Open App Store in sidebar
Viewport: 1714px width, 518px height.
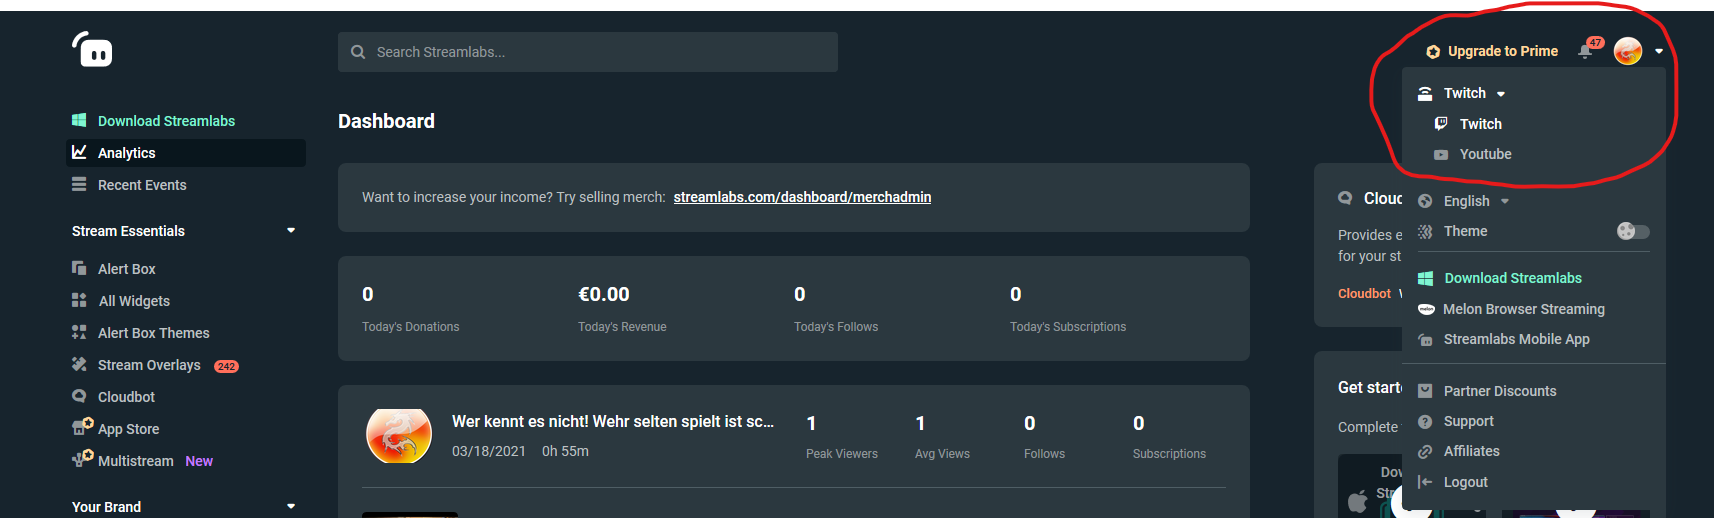(x=128, y=429)
